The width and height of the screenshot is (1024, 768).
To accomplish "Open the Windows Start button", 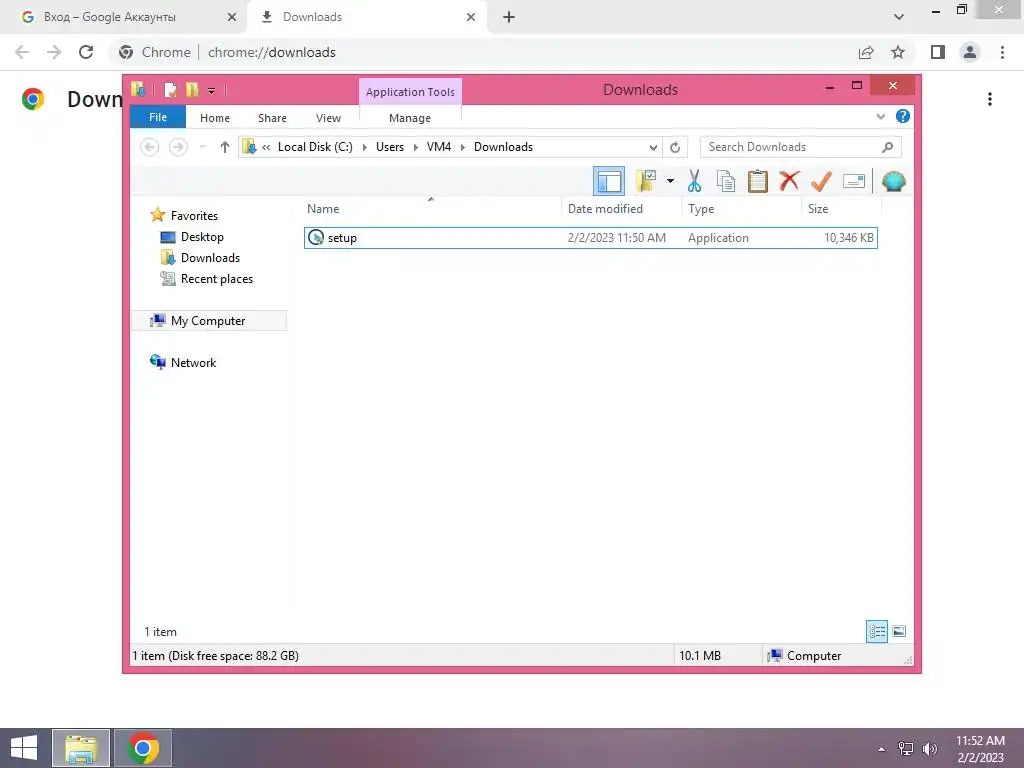I will (x=24, y=748).
